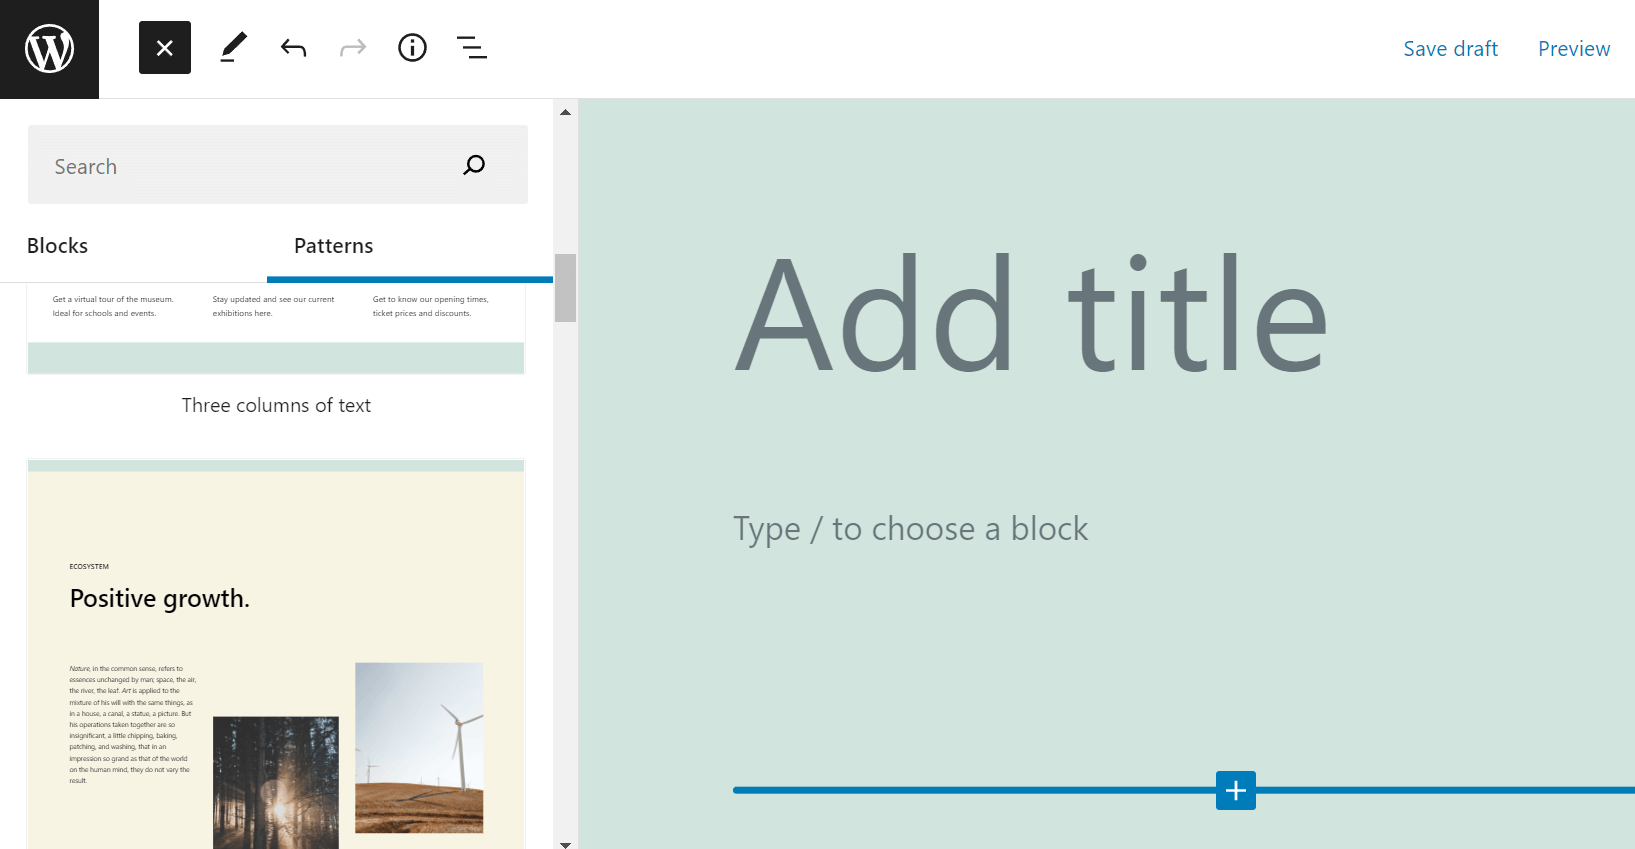Close the block inserter panel

[x=164, y=47]
